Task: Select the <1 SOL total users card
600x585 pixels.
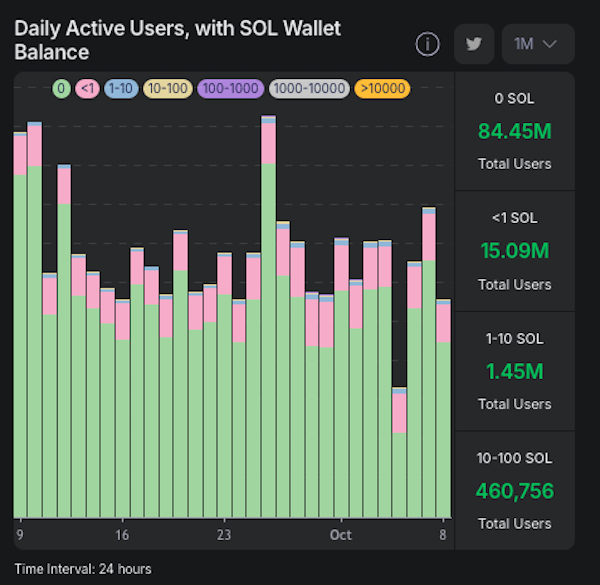Action: pos(515,251)
